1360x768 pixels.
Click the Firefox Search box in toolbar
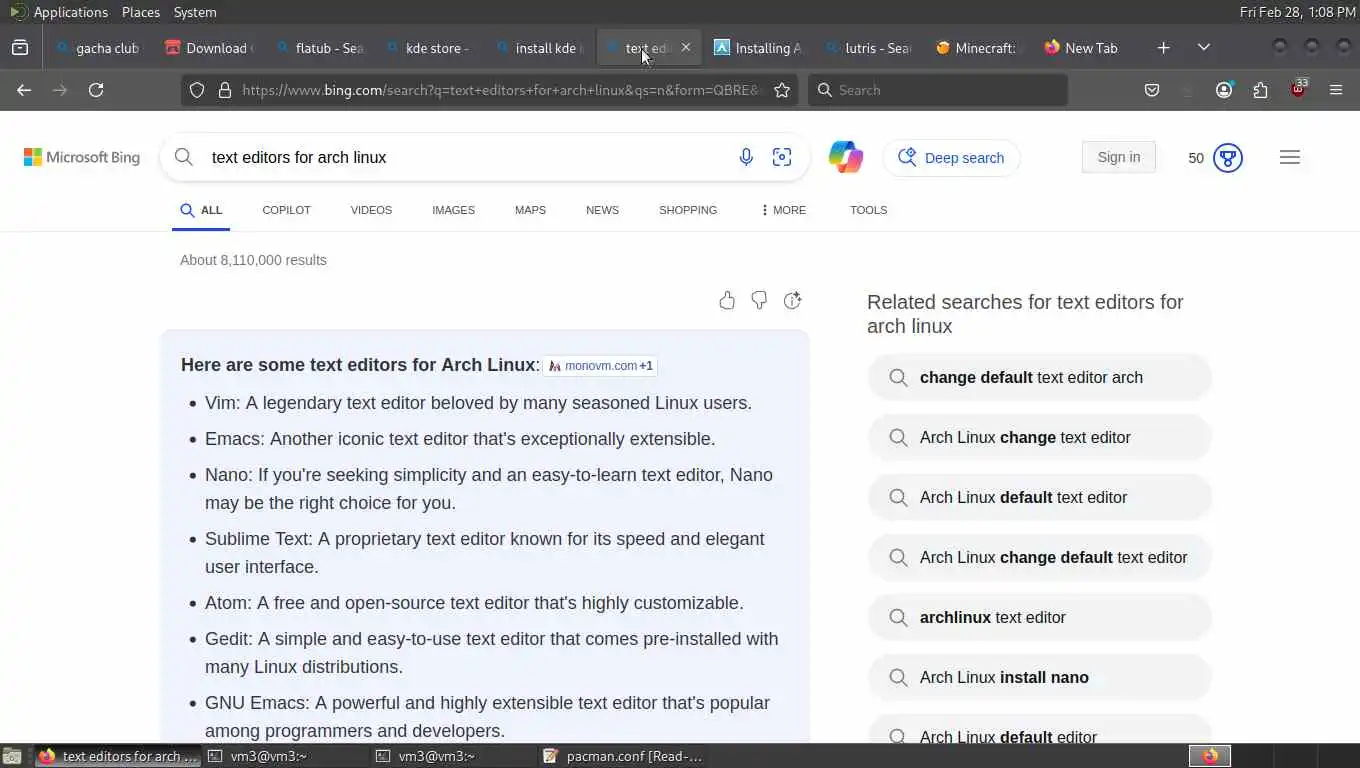pyautogui.click(x=938, y=90)
